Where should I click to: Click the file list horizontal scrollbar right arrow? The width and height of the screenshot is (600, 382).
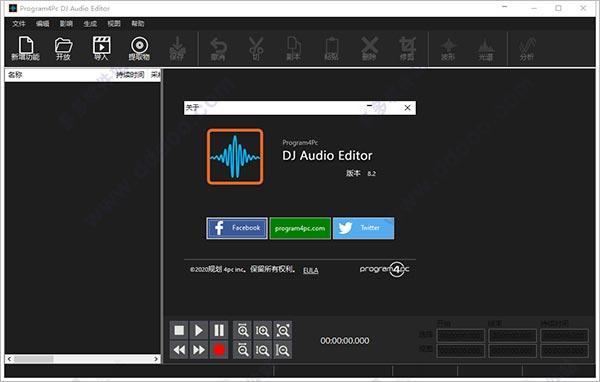tap(156, 359)
